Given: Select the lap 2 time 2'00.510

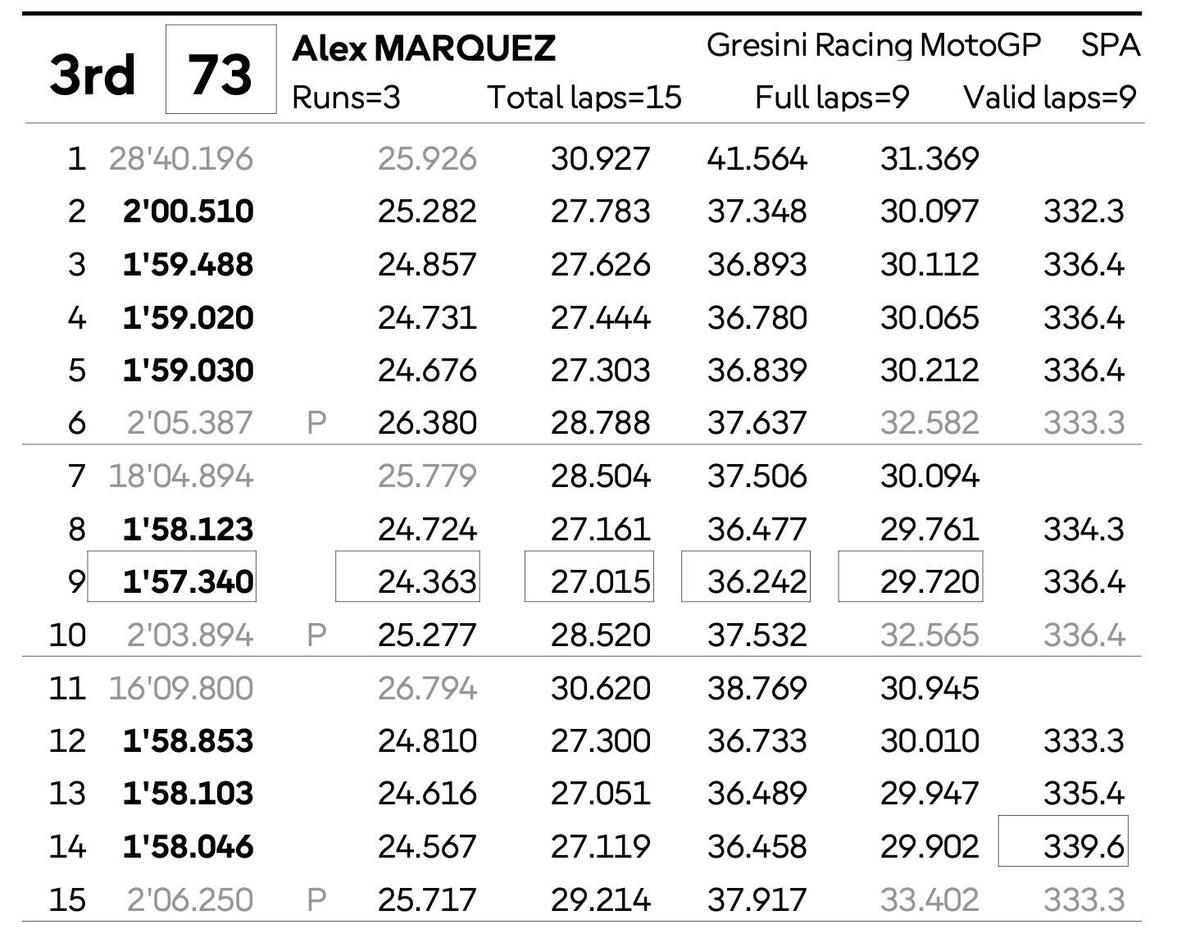Looking at the screenshot, I should [187, 211].
